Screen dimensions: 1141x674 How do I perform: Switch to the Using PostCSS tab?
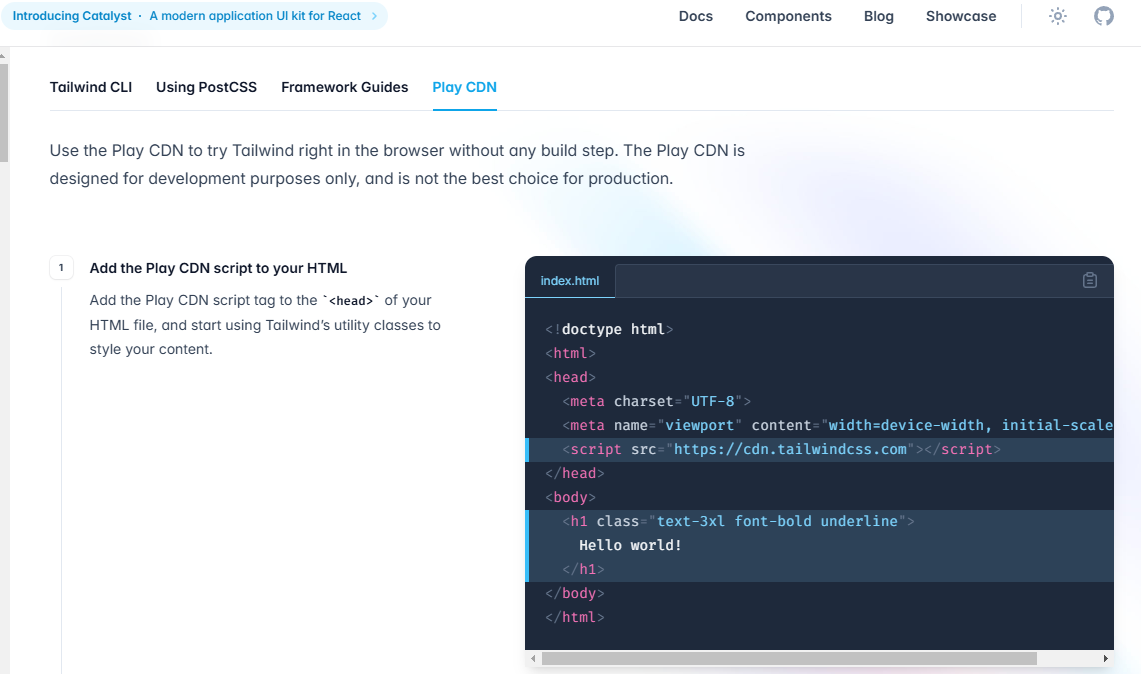(206, 87)
